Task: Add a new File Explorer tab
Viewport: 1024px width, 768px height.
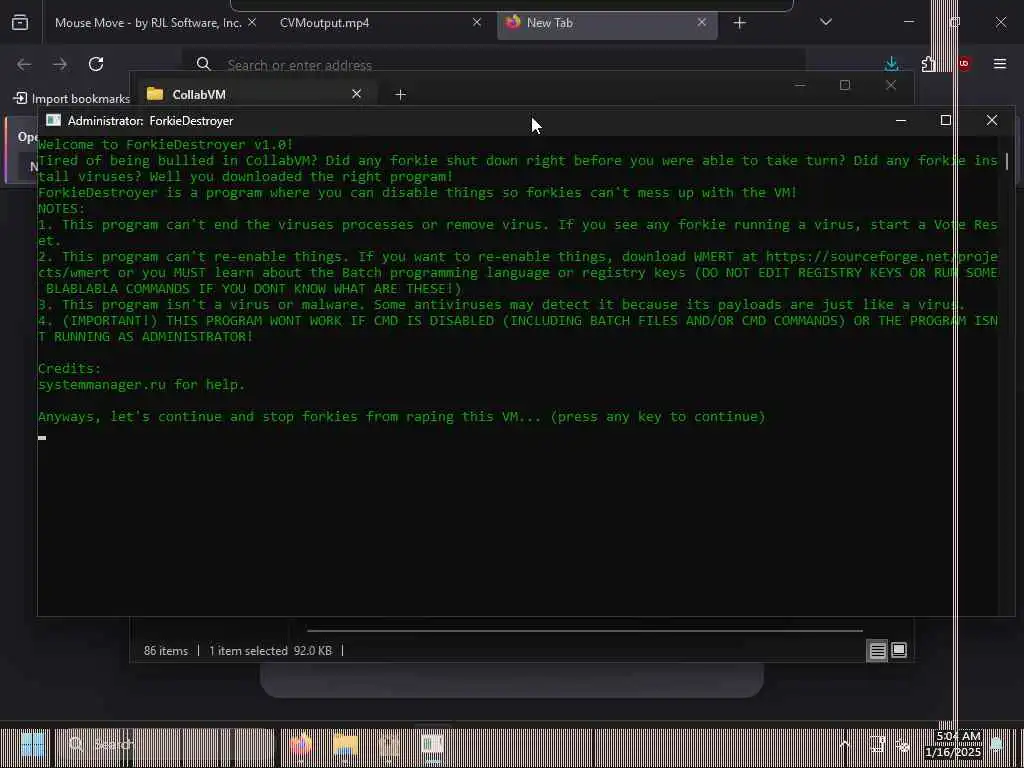Action: [x=401, y=95]
